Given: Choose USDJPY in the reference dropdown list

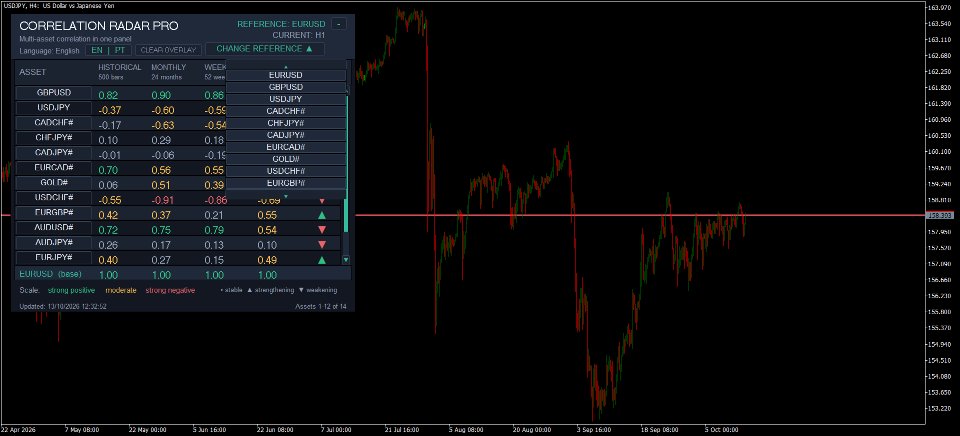Looking at the screenshot, I should click(286, 99).
